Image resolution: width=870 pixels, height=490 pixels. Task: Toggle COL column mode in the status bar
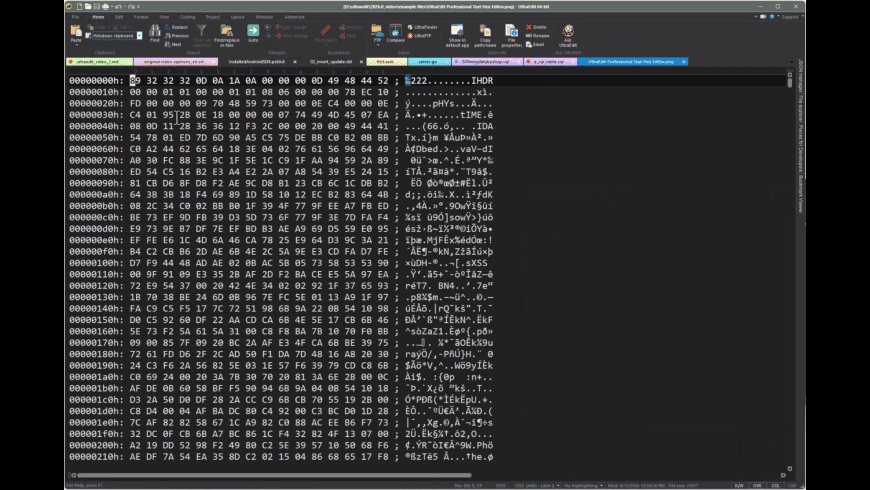775,486
